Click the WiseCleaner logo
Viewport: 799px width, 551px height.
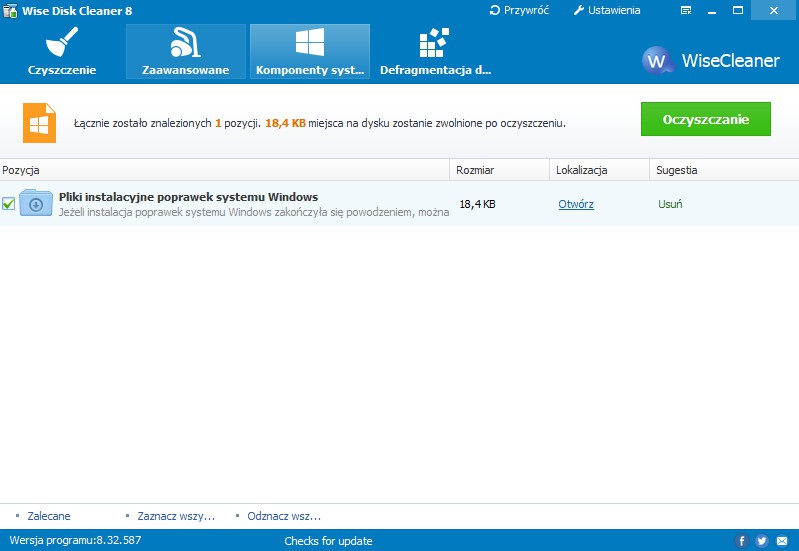pyautogui.click(x=710, y=61)
